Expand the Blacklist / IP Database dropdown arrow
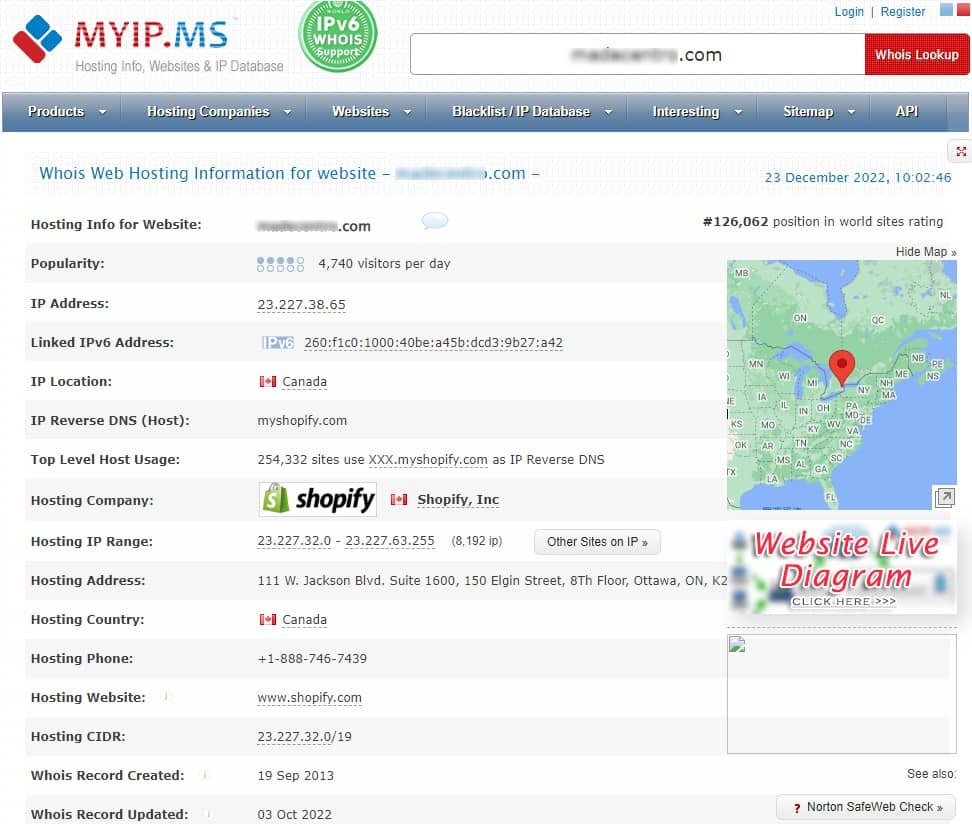 tap(608, 112)
